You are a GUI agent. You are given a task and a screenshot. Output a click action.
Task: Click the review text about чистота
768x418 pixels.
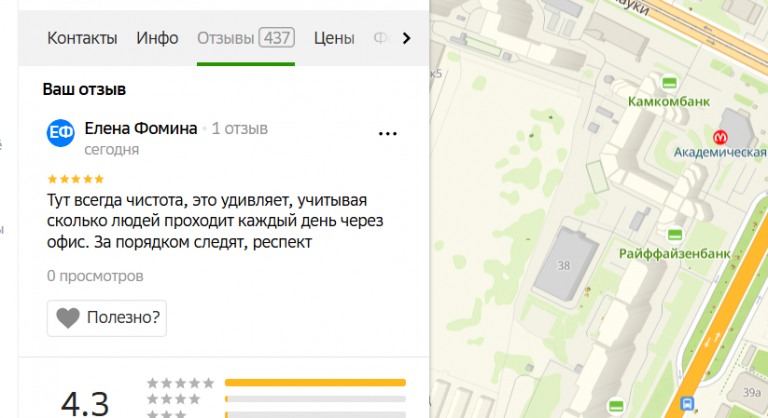[x=215, y=221]
